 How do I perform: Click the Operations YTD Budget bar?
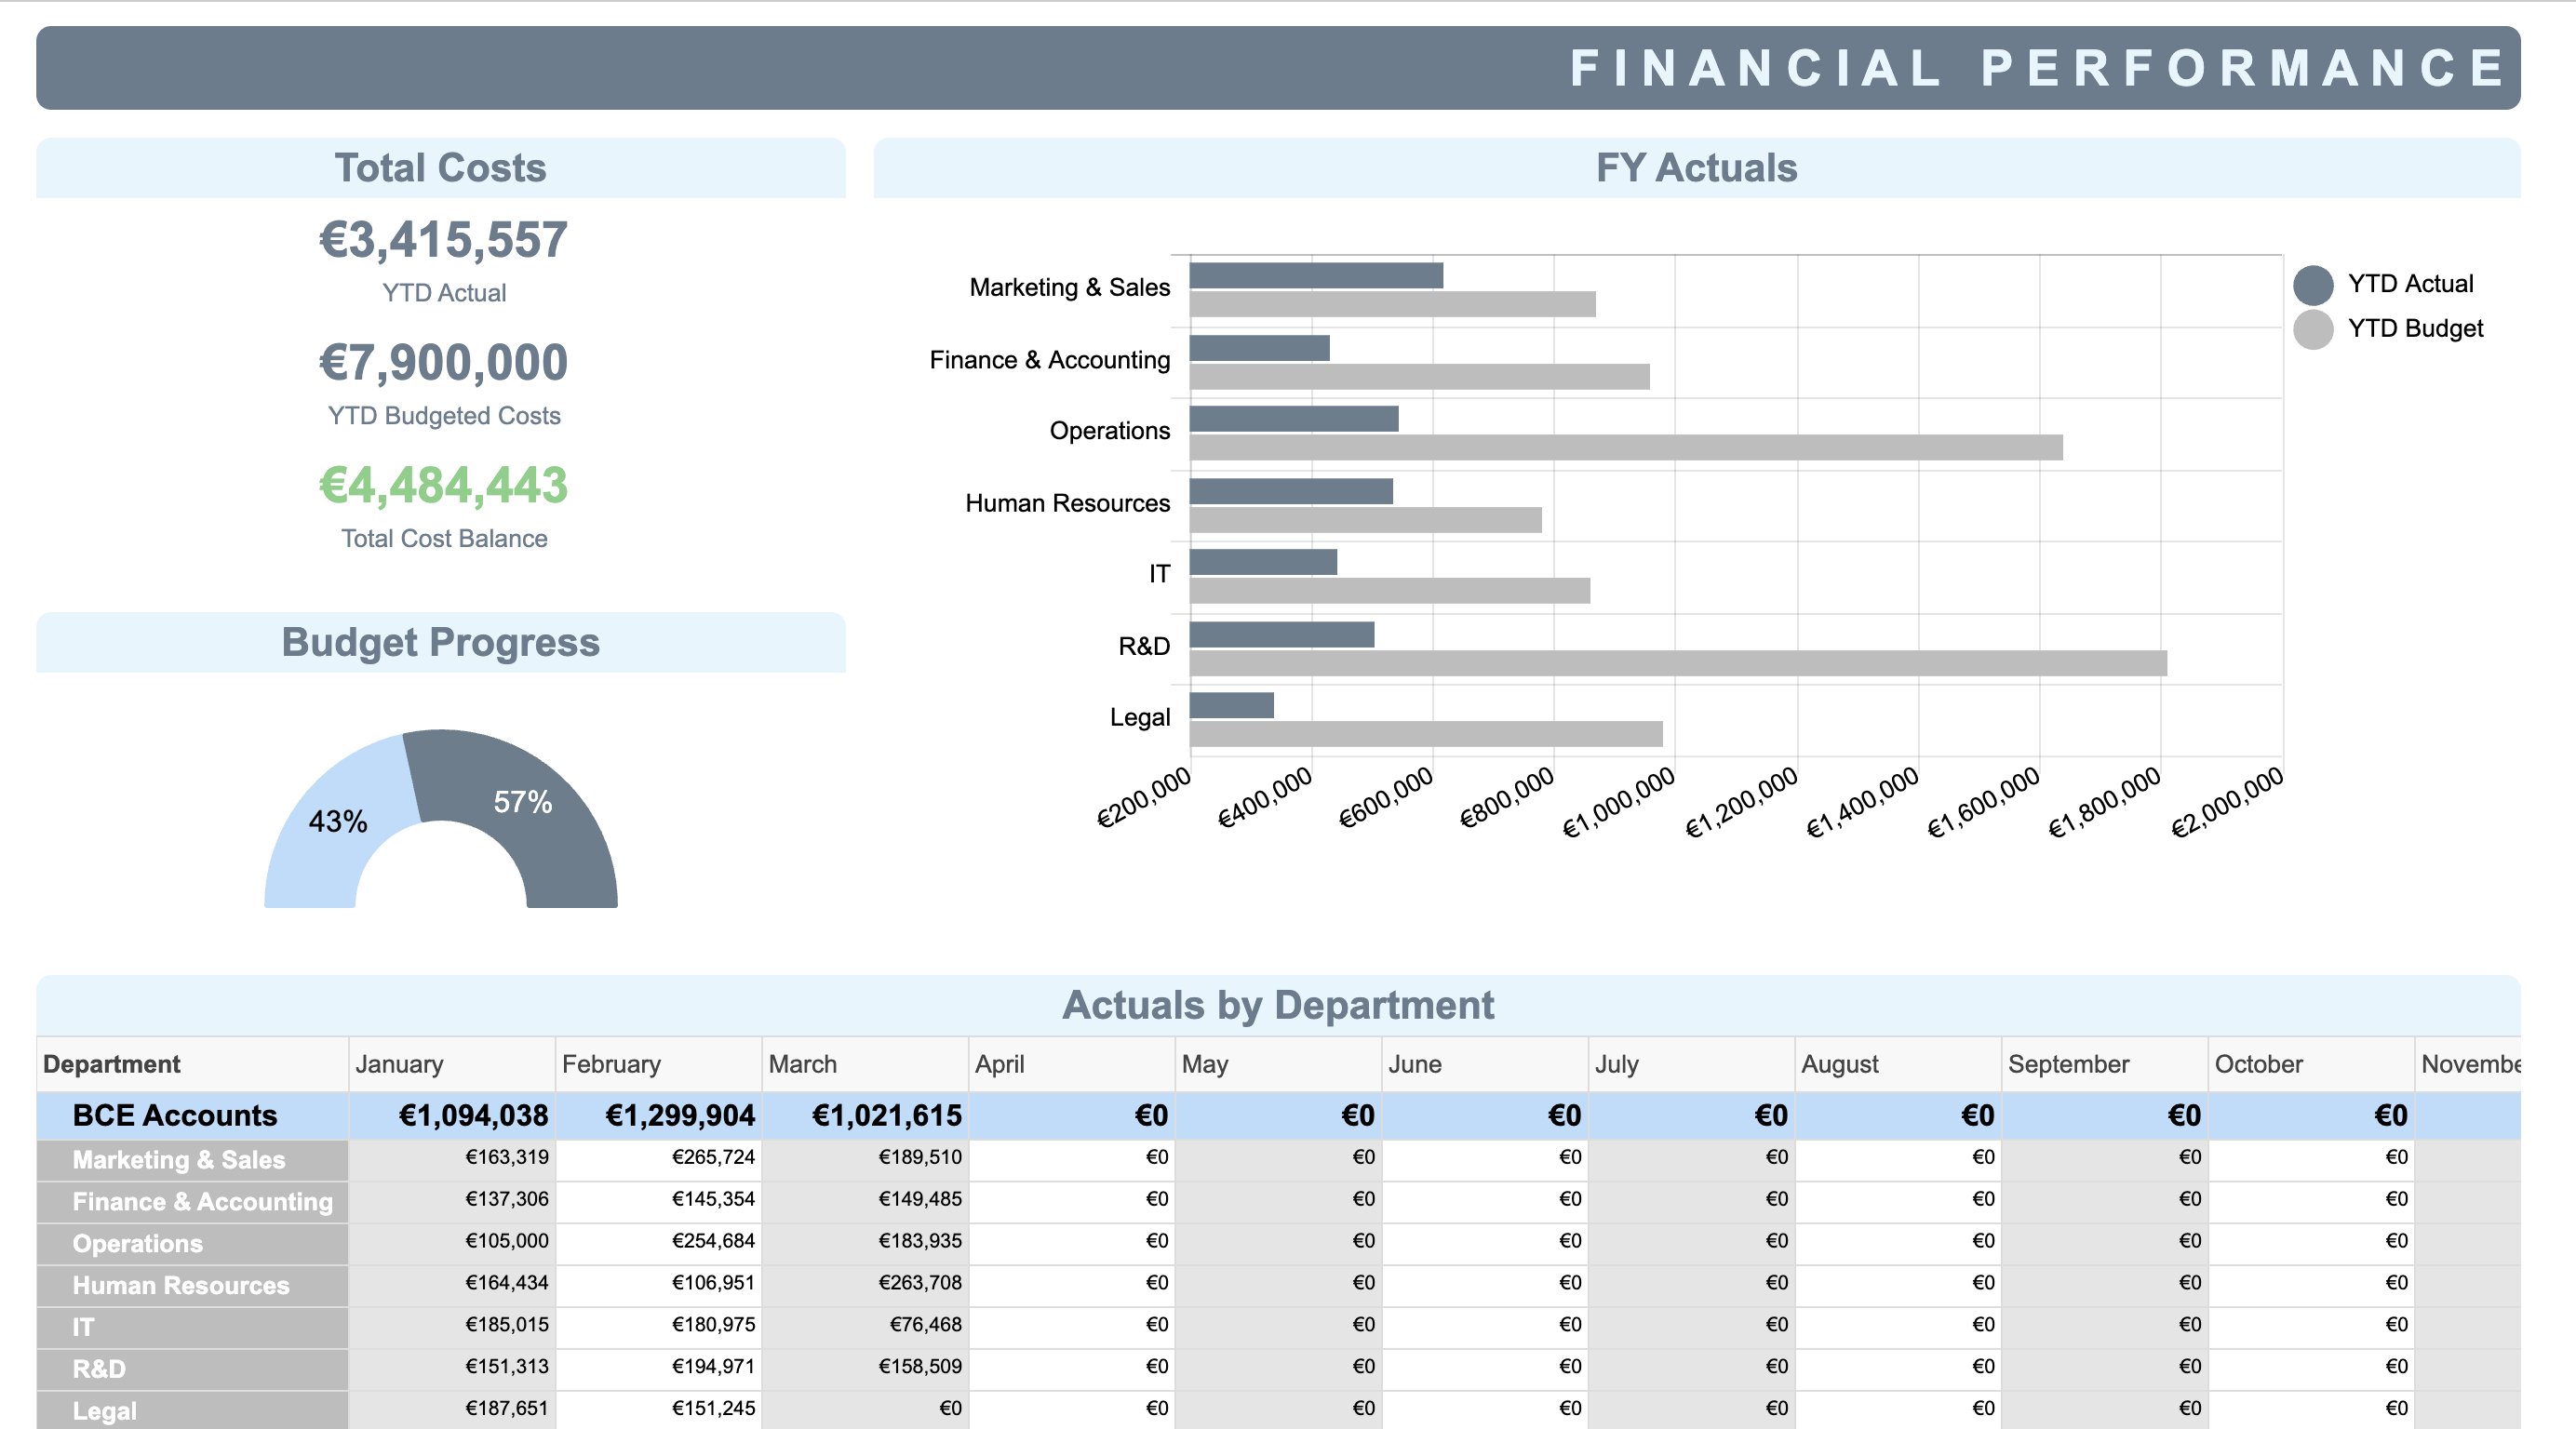(1625, 448)
